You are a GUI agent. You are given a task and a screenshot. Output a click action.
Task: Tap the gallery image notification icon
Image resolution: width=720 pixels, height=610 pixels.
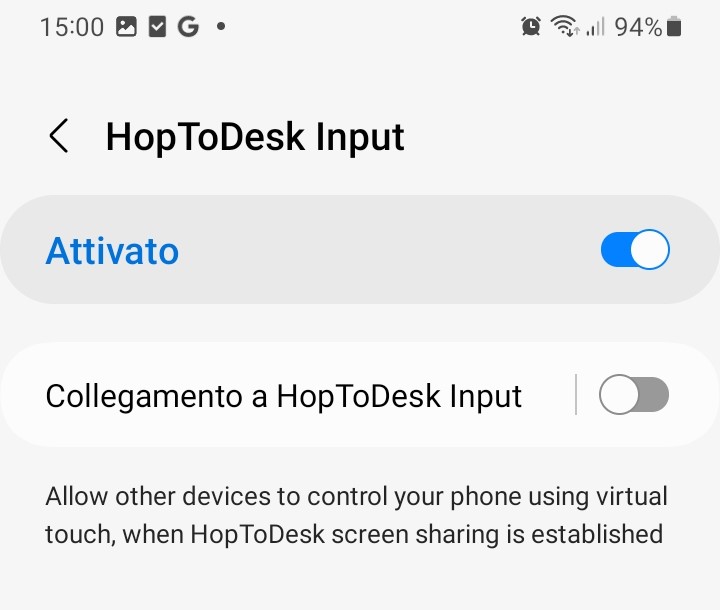126,27
